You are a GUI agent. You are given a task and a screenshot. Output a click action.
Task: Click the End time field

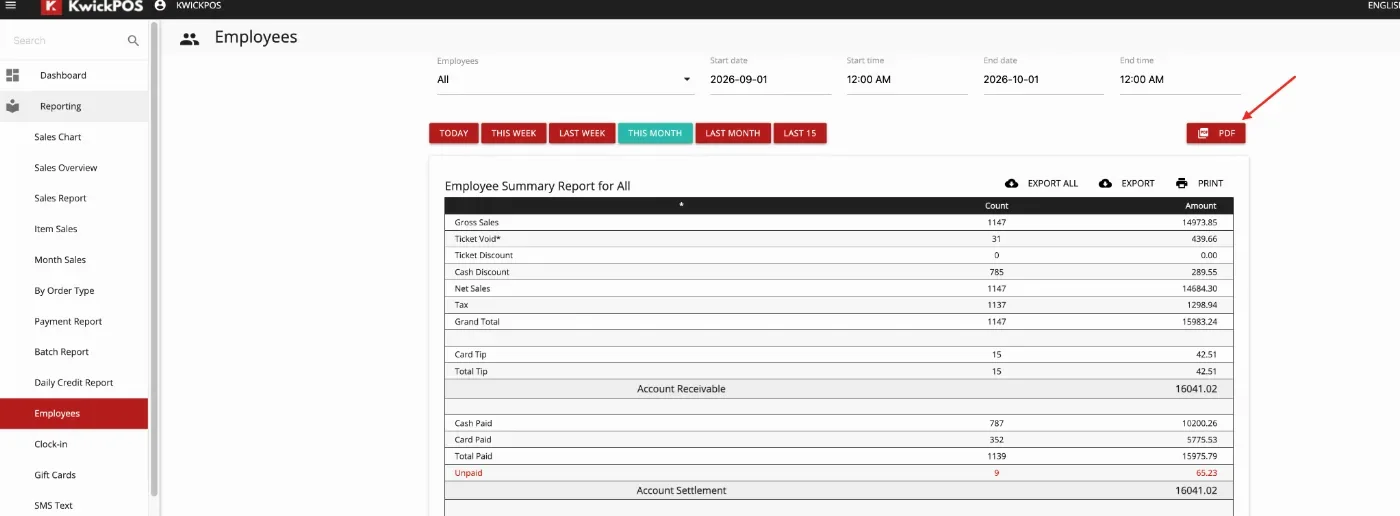(1180, 79)
